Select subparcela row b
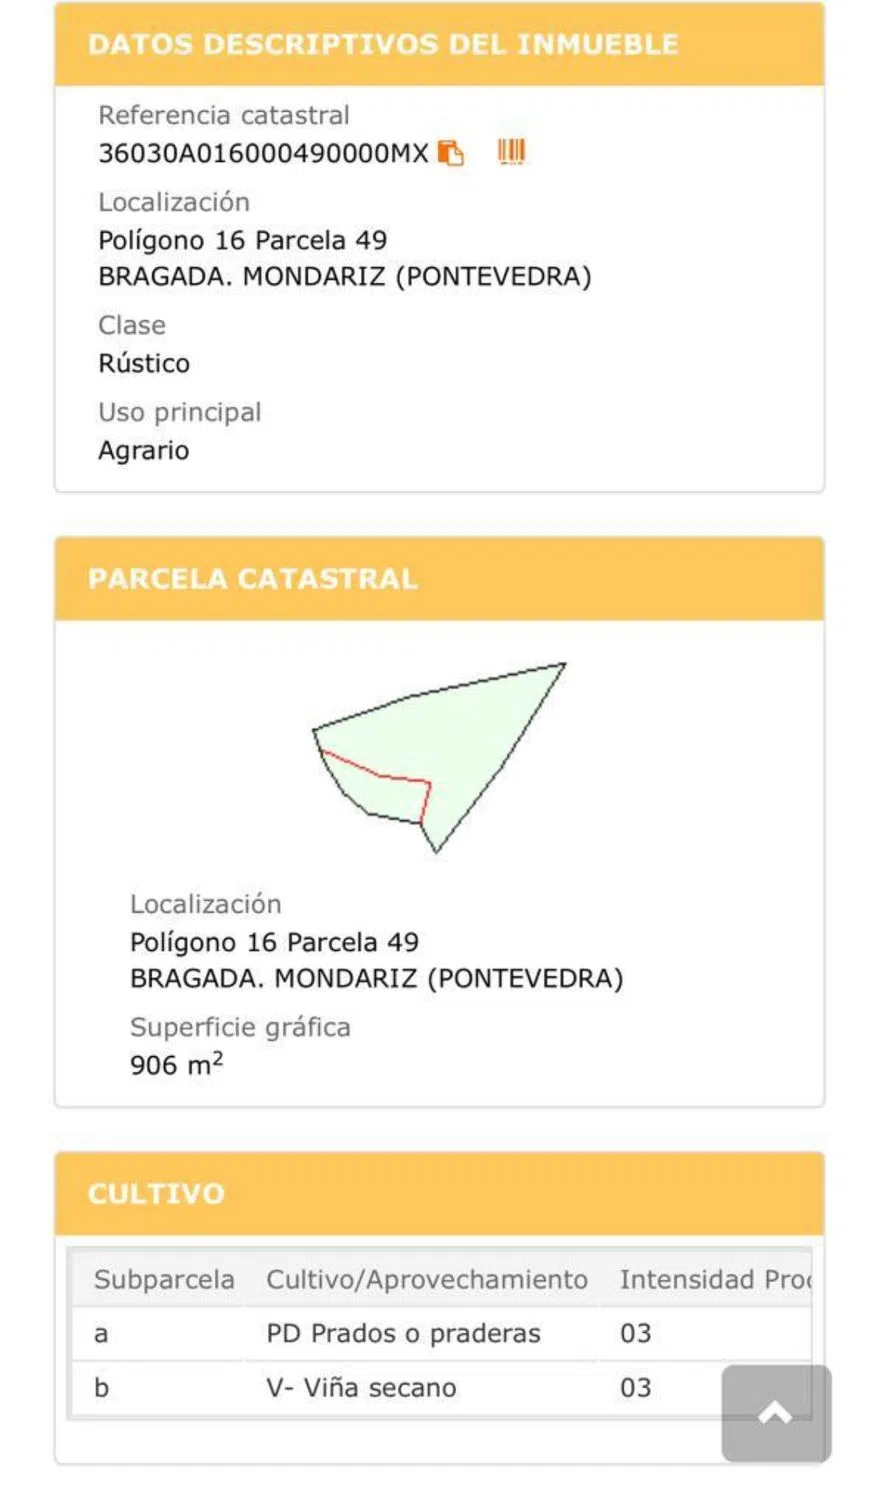879x1500 pixels. (101, 1388)
